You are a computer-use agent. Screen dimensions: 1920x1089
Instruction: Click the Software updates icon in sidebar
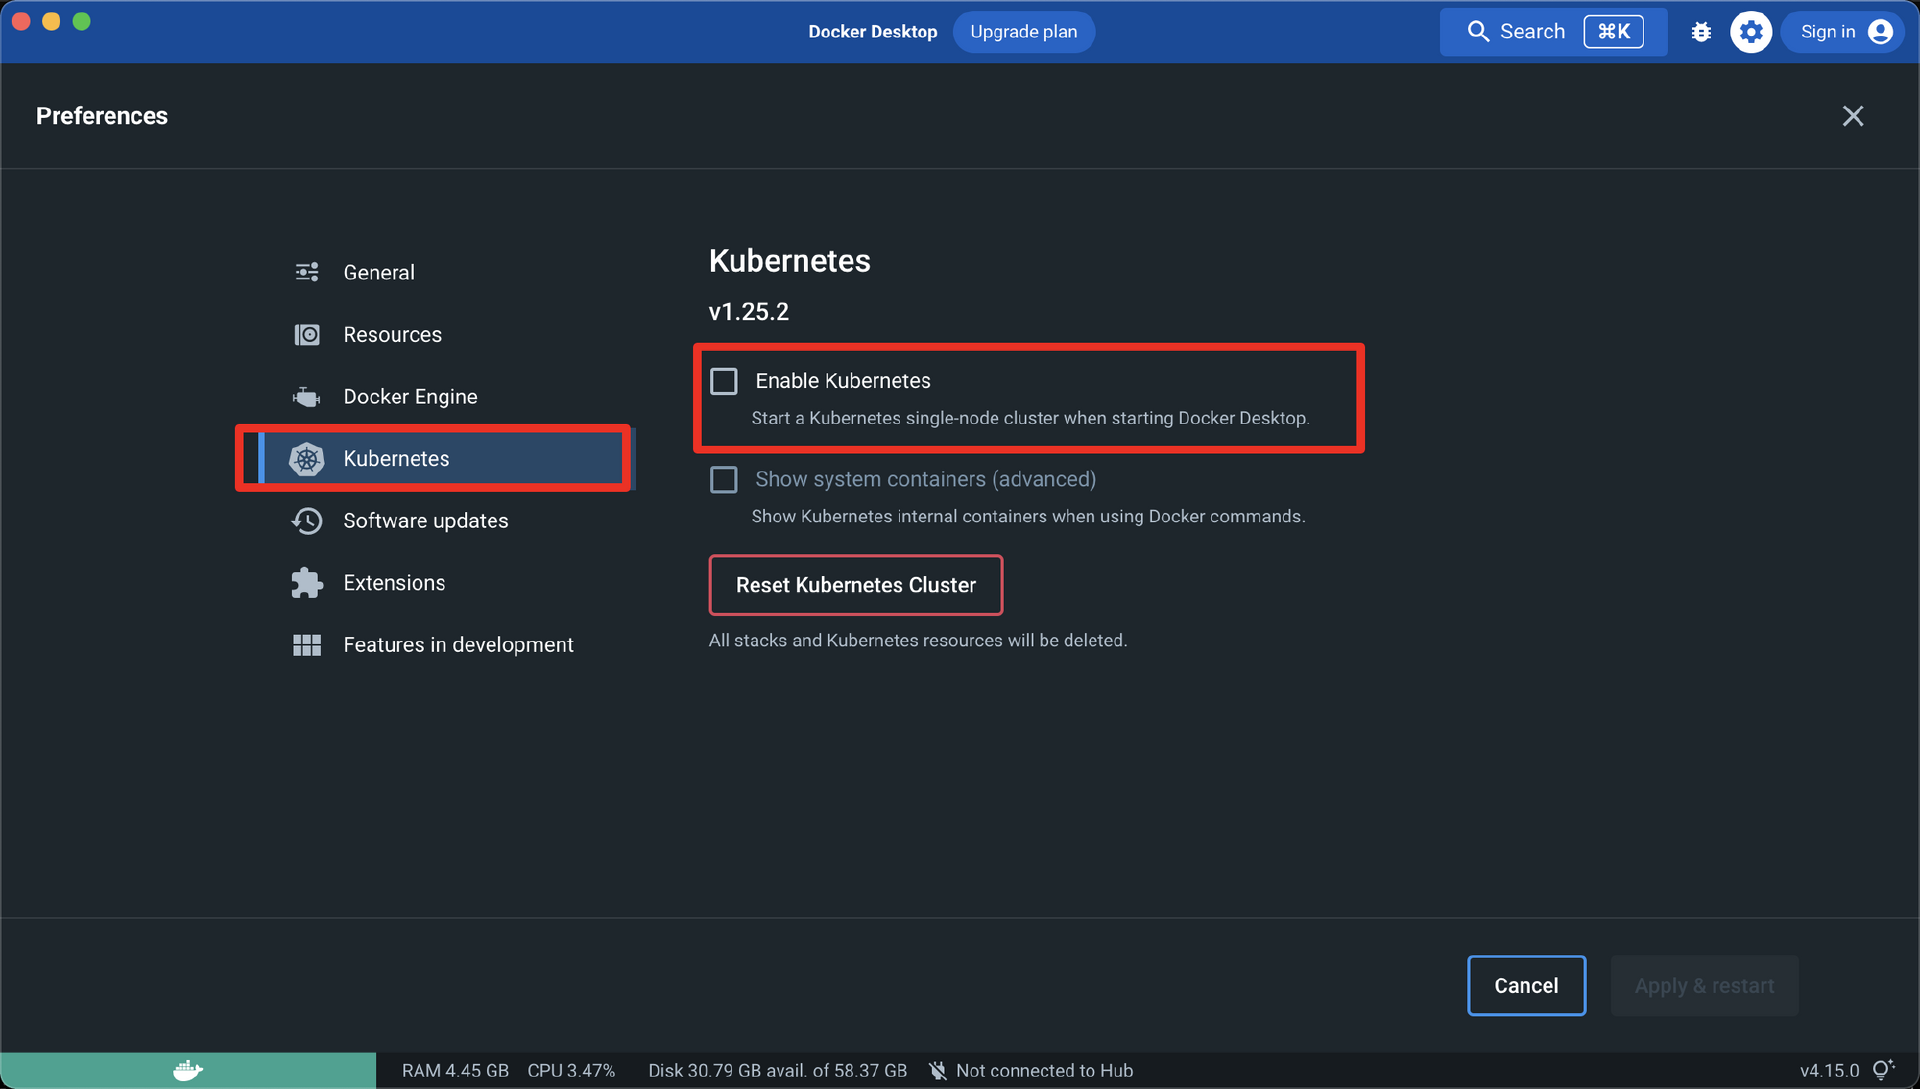coord(306,519)
